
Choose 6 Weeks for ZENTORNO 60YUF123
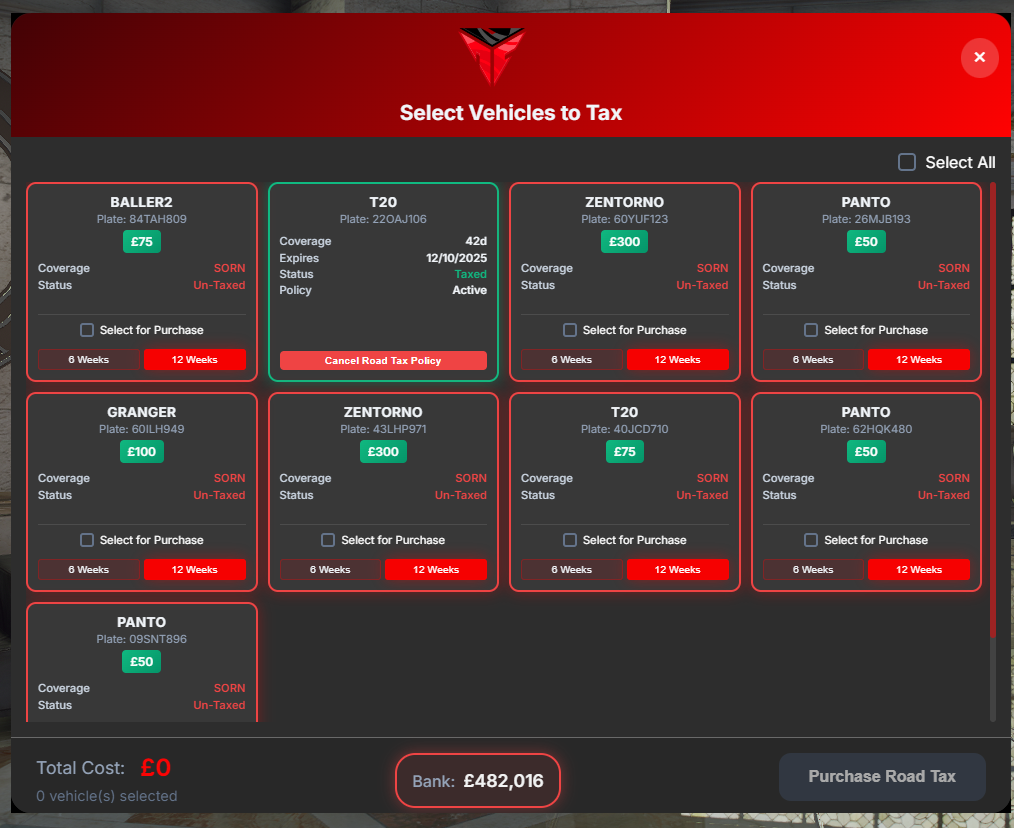[572, 360]
